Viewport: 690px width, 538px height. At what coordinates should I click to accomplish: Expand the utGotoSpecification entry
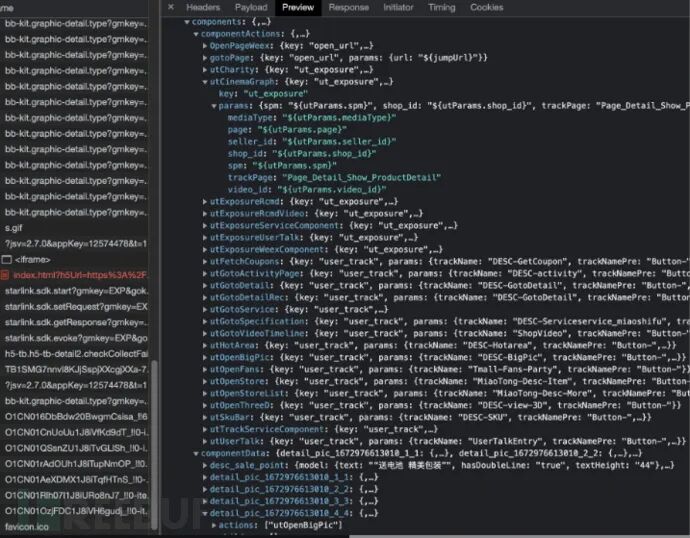205,321
